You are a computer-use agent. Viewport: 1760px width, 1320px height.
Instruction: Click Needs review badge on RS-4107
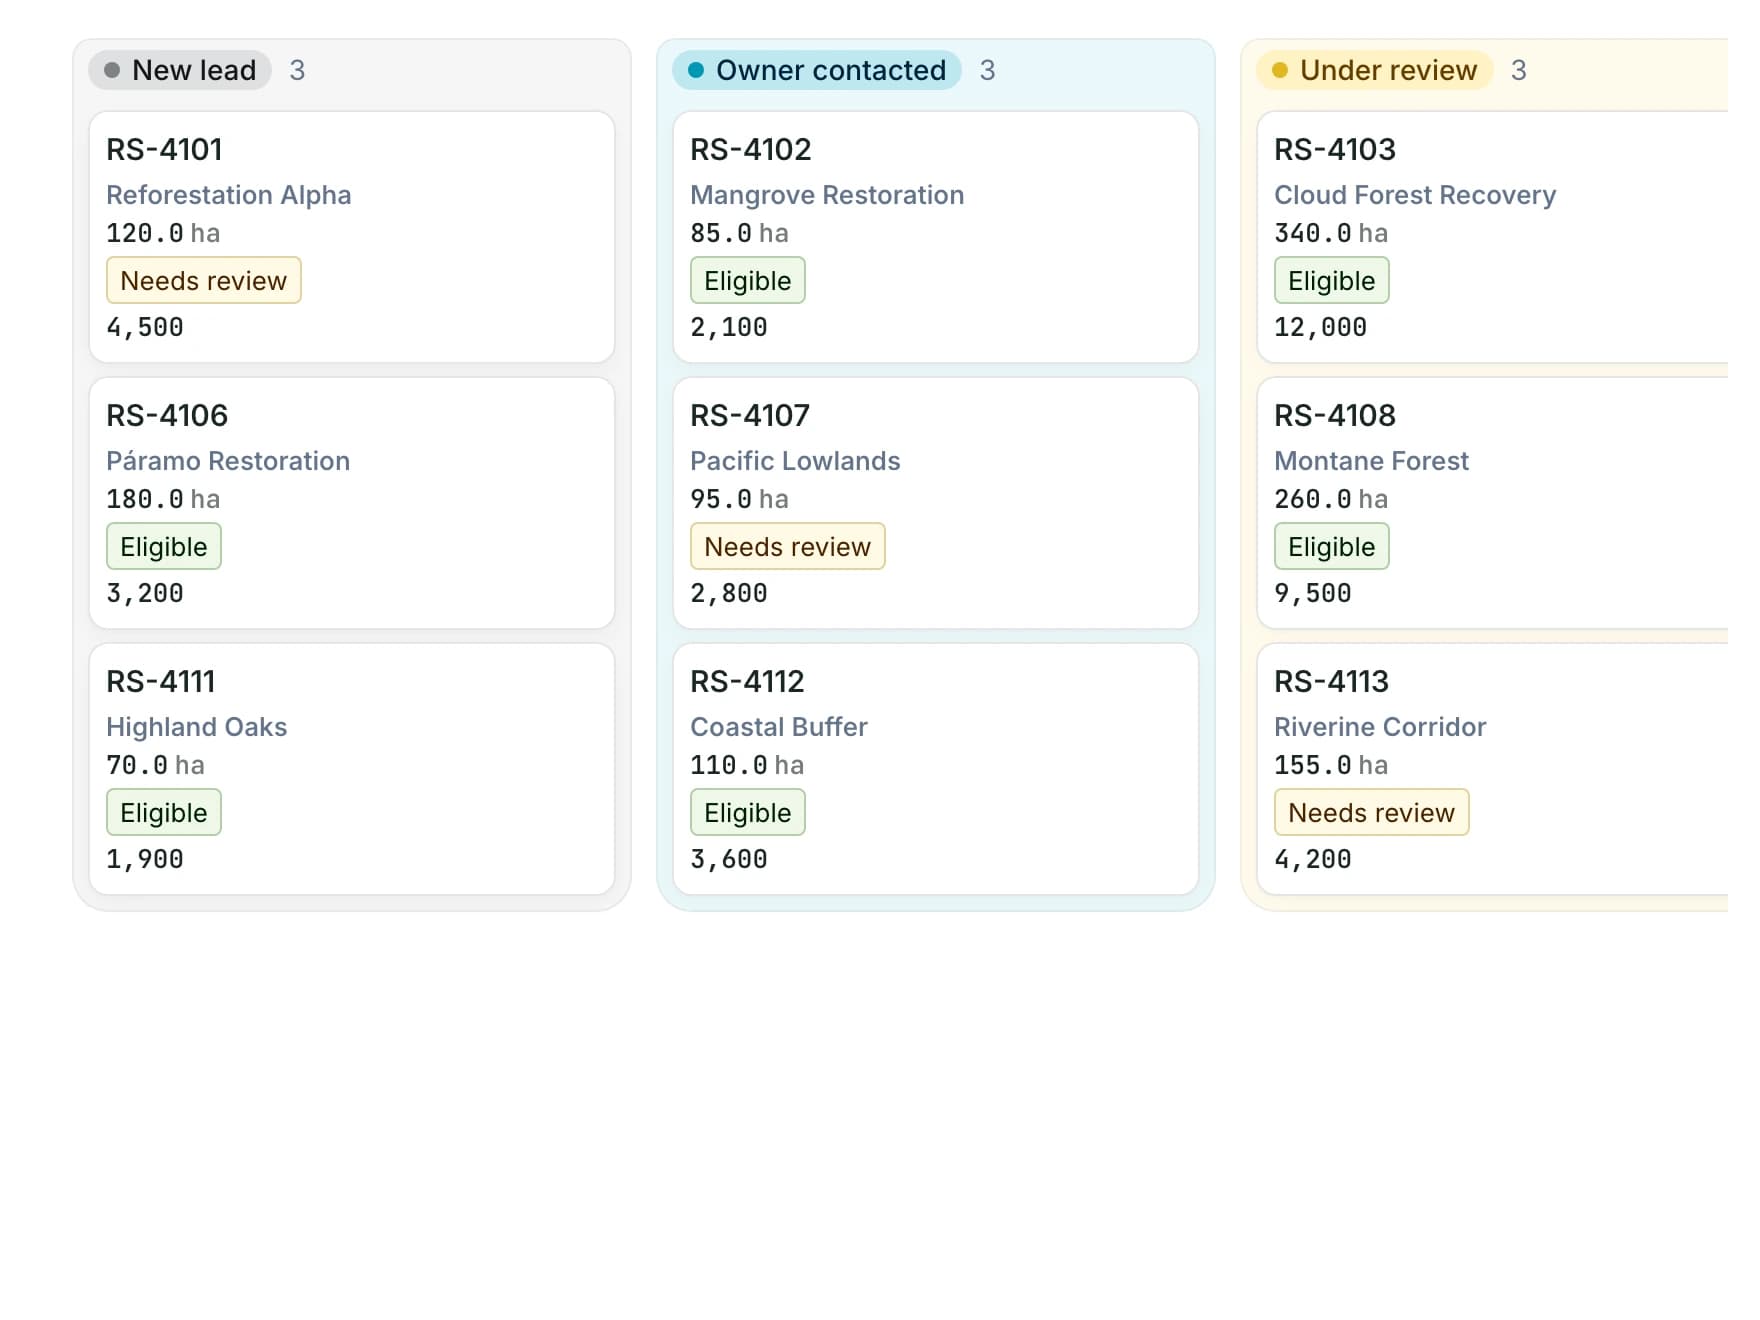tap(788, 547)
